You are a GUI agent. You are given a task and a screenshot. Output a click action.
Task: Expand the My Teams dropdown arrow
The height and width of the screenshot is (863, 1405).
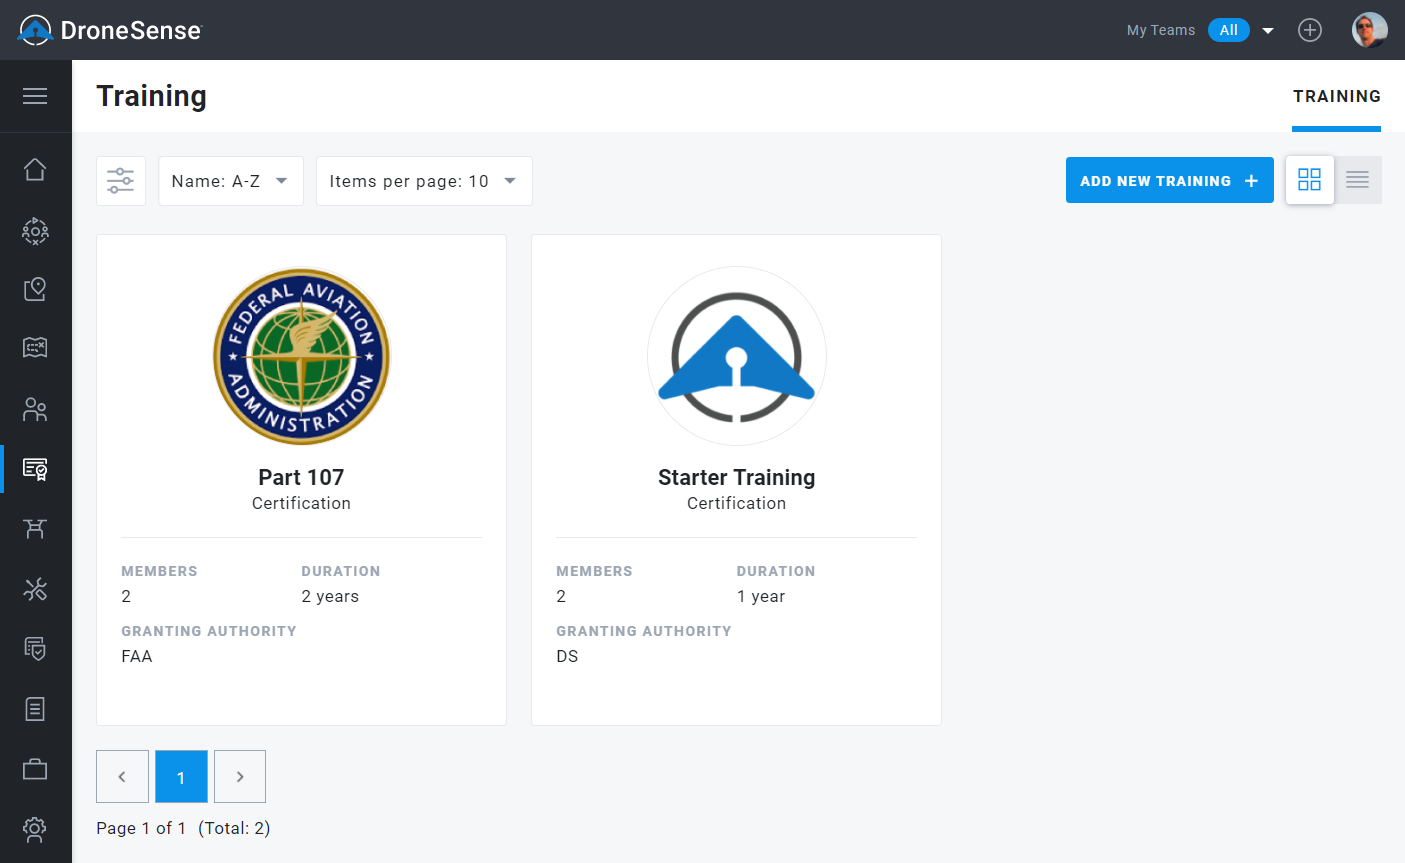1268,31
